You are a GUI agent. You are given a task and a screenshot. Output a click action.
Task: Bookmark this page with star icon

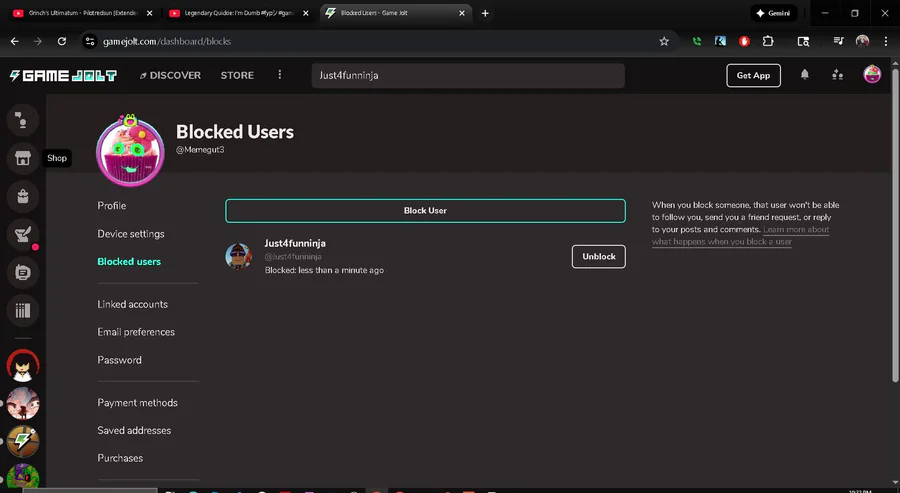pos(664,42)
